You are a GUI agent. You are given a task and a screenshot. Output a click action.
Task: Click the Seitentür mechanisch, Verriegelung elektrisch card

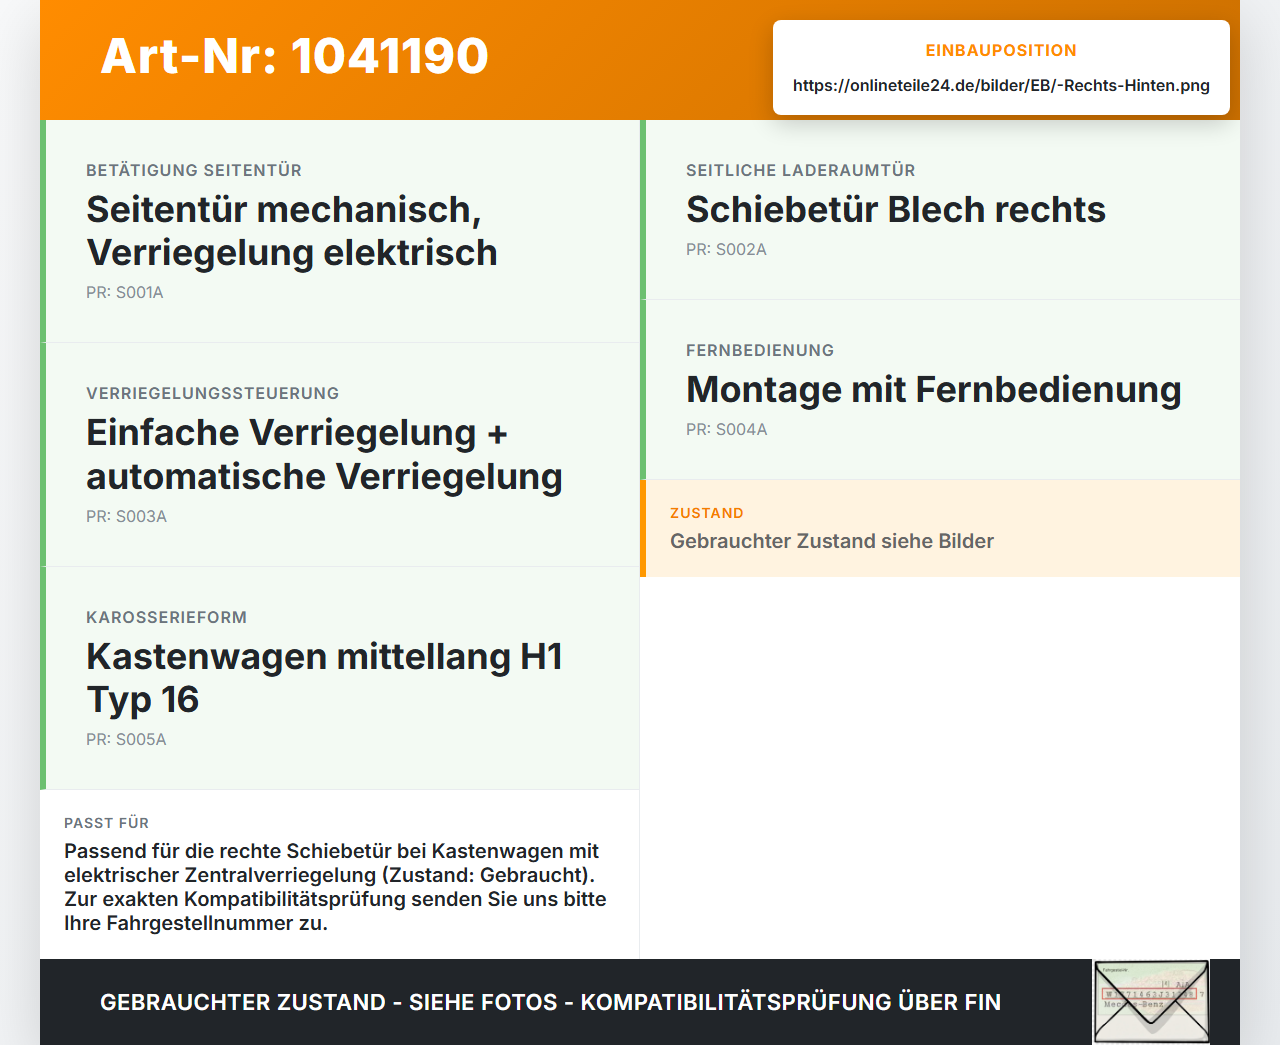coord(340,231)
